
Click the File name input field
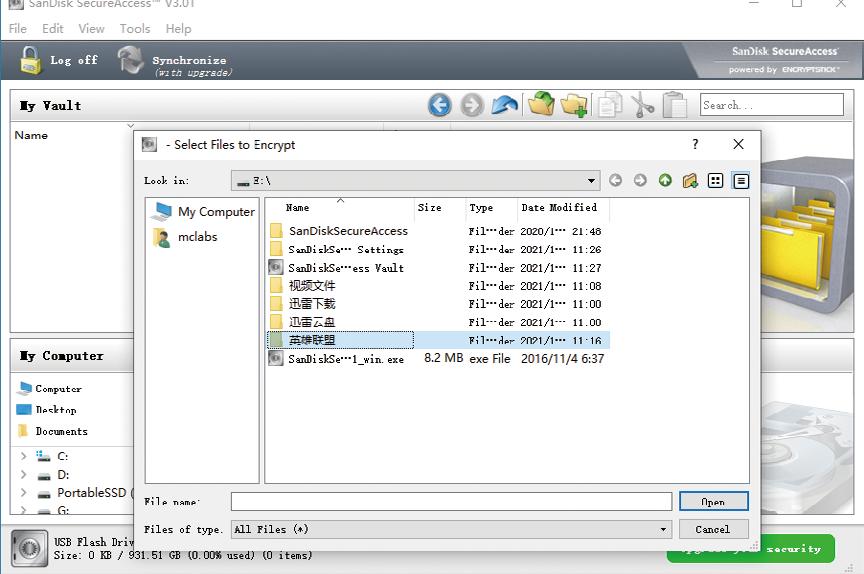pos(451,502)
